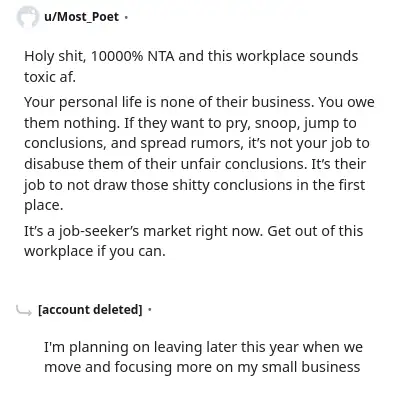Click the phrase 'pry, snoop, jump to'

[x=291, y=123]
